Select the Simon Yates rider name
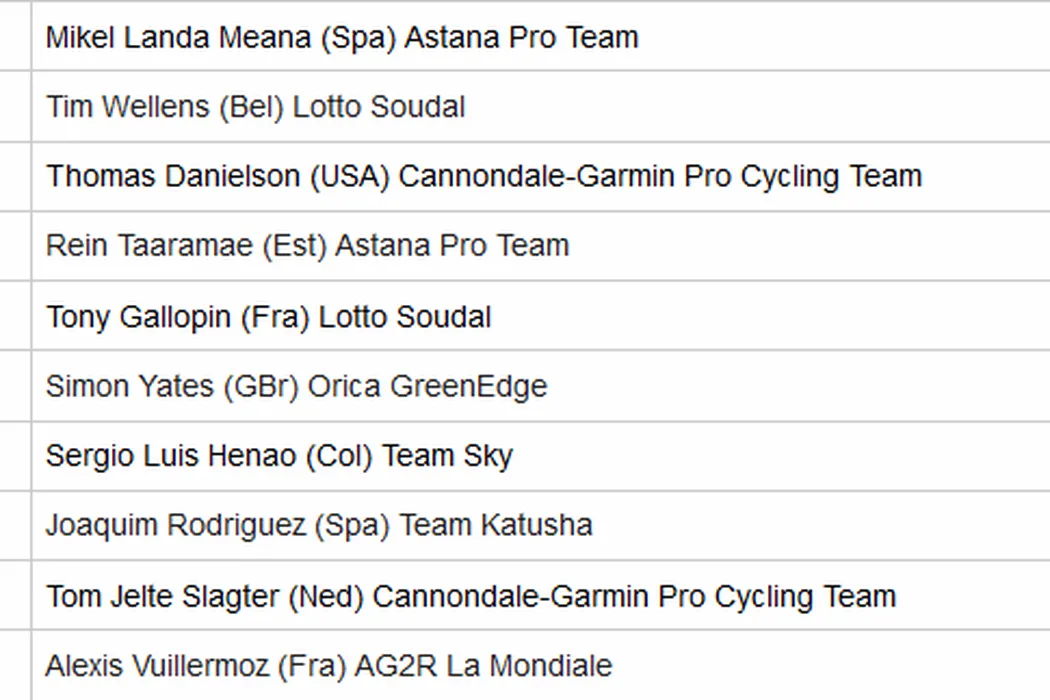The image size is (1050, 700). tap(129, 386)
